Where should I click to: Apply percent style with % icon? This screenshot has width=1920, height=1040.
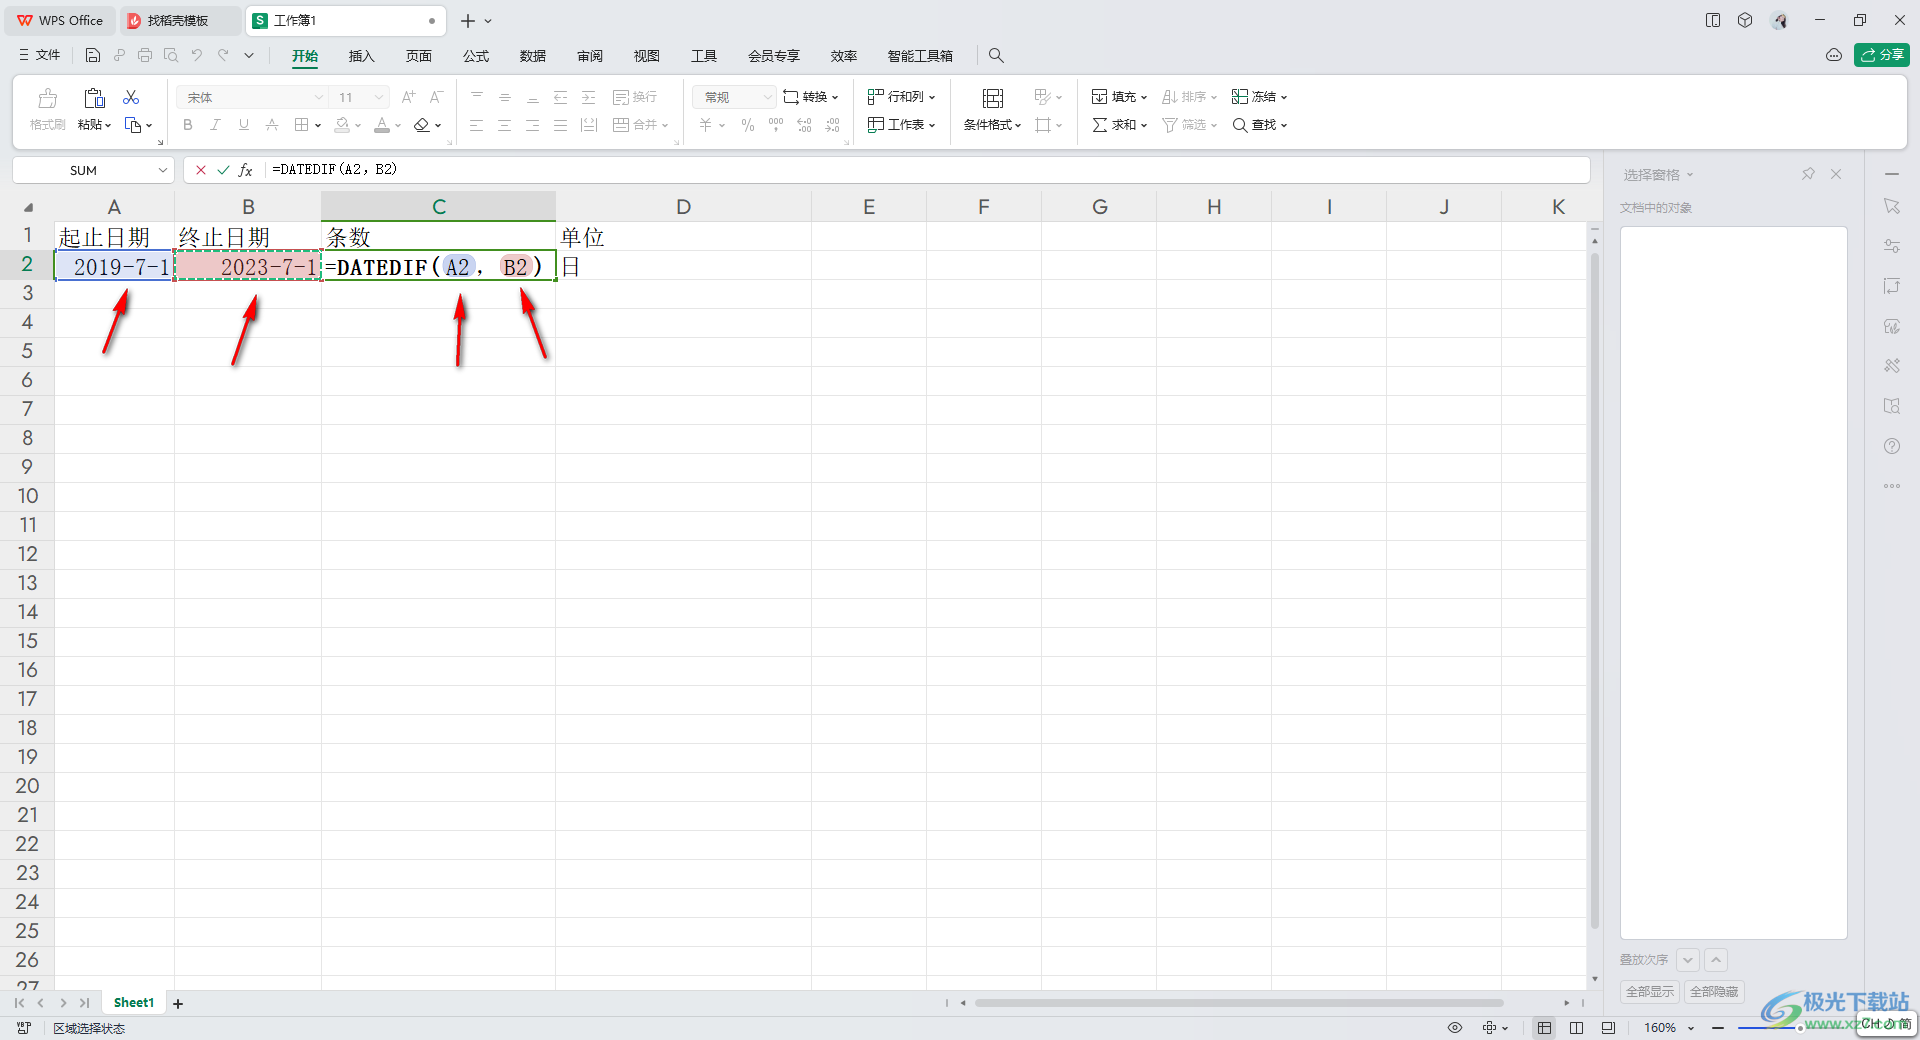tap(748, 125)
